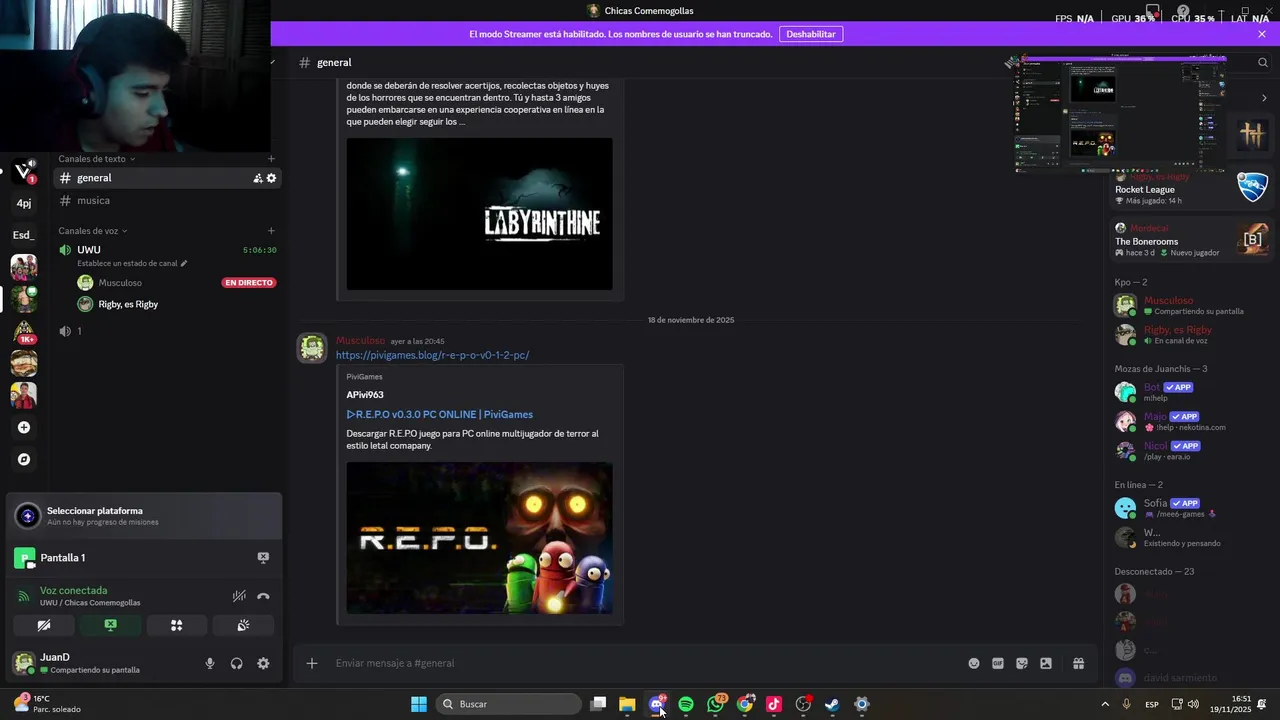Stop screen share with green monitor button
Image resolution: width=1280 pixels, height=720 pixels.
coord(110,625)
